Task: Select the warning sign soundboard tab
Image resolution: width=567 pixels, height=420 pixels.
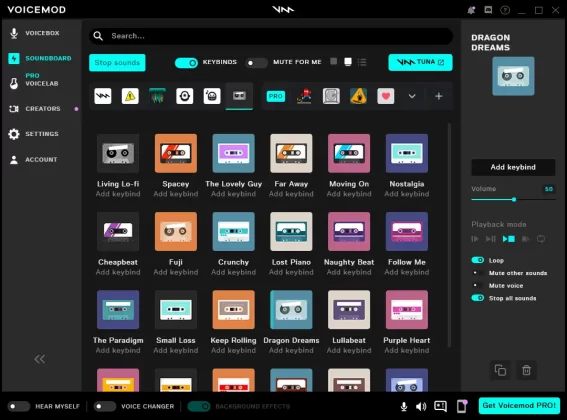Action: pos(130,96)
